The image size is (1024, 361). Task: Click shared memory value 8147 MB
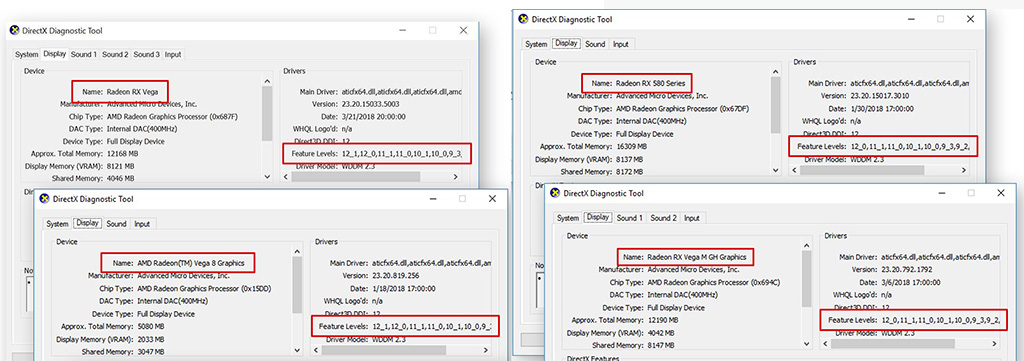pos(661,345)
